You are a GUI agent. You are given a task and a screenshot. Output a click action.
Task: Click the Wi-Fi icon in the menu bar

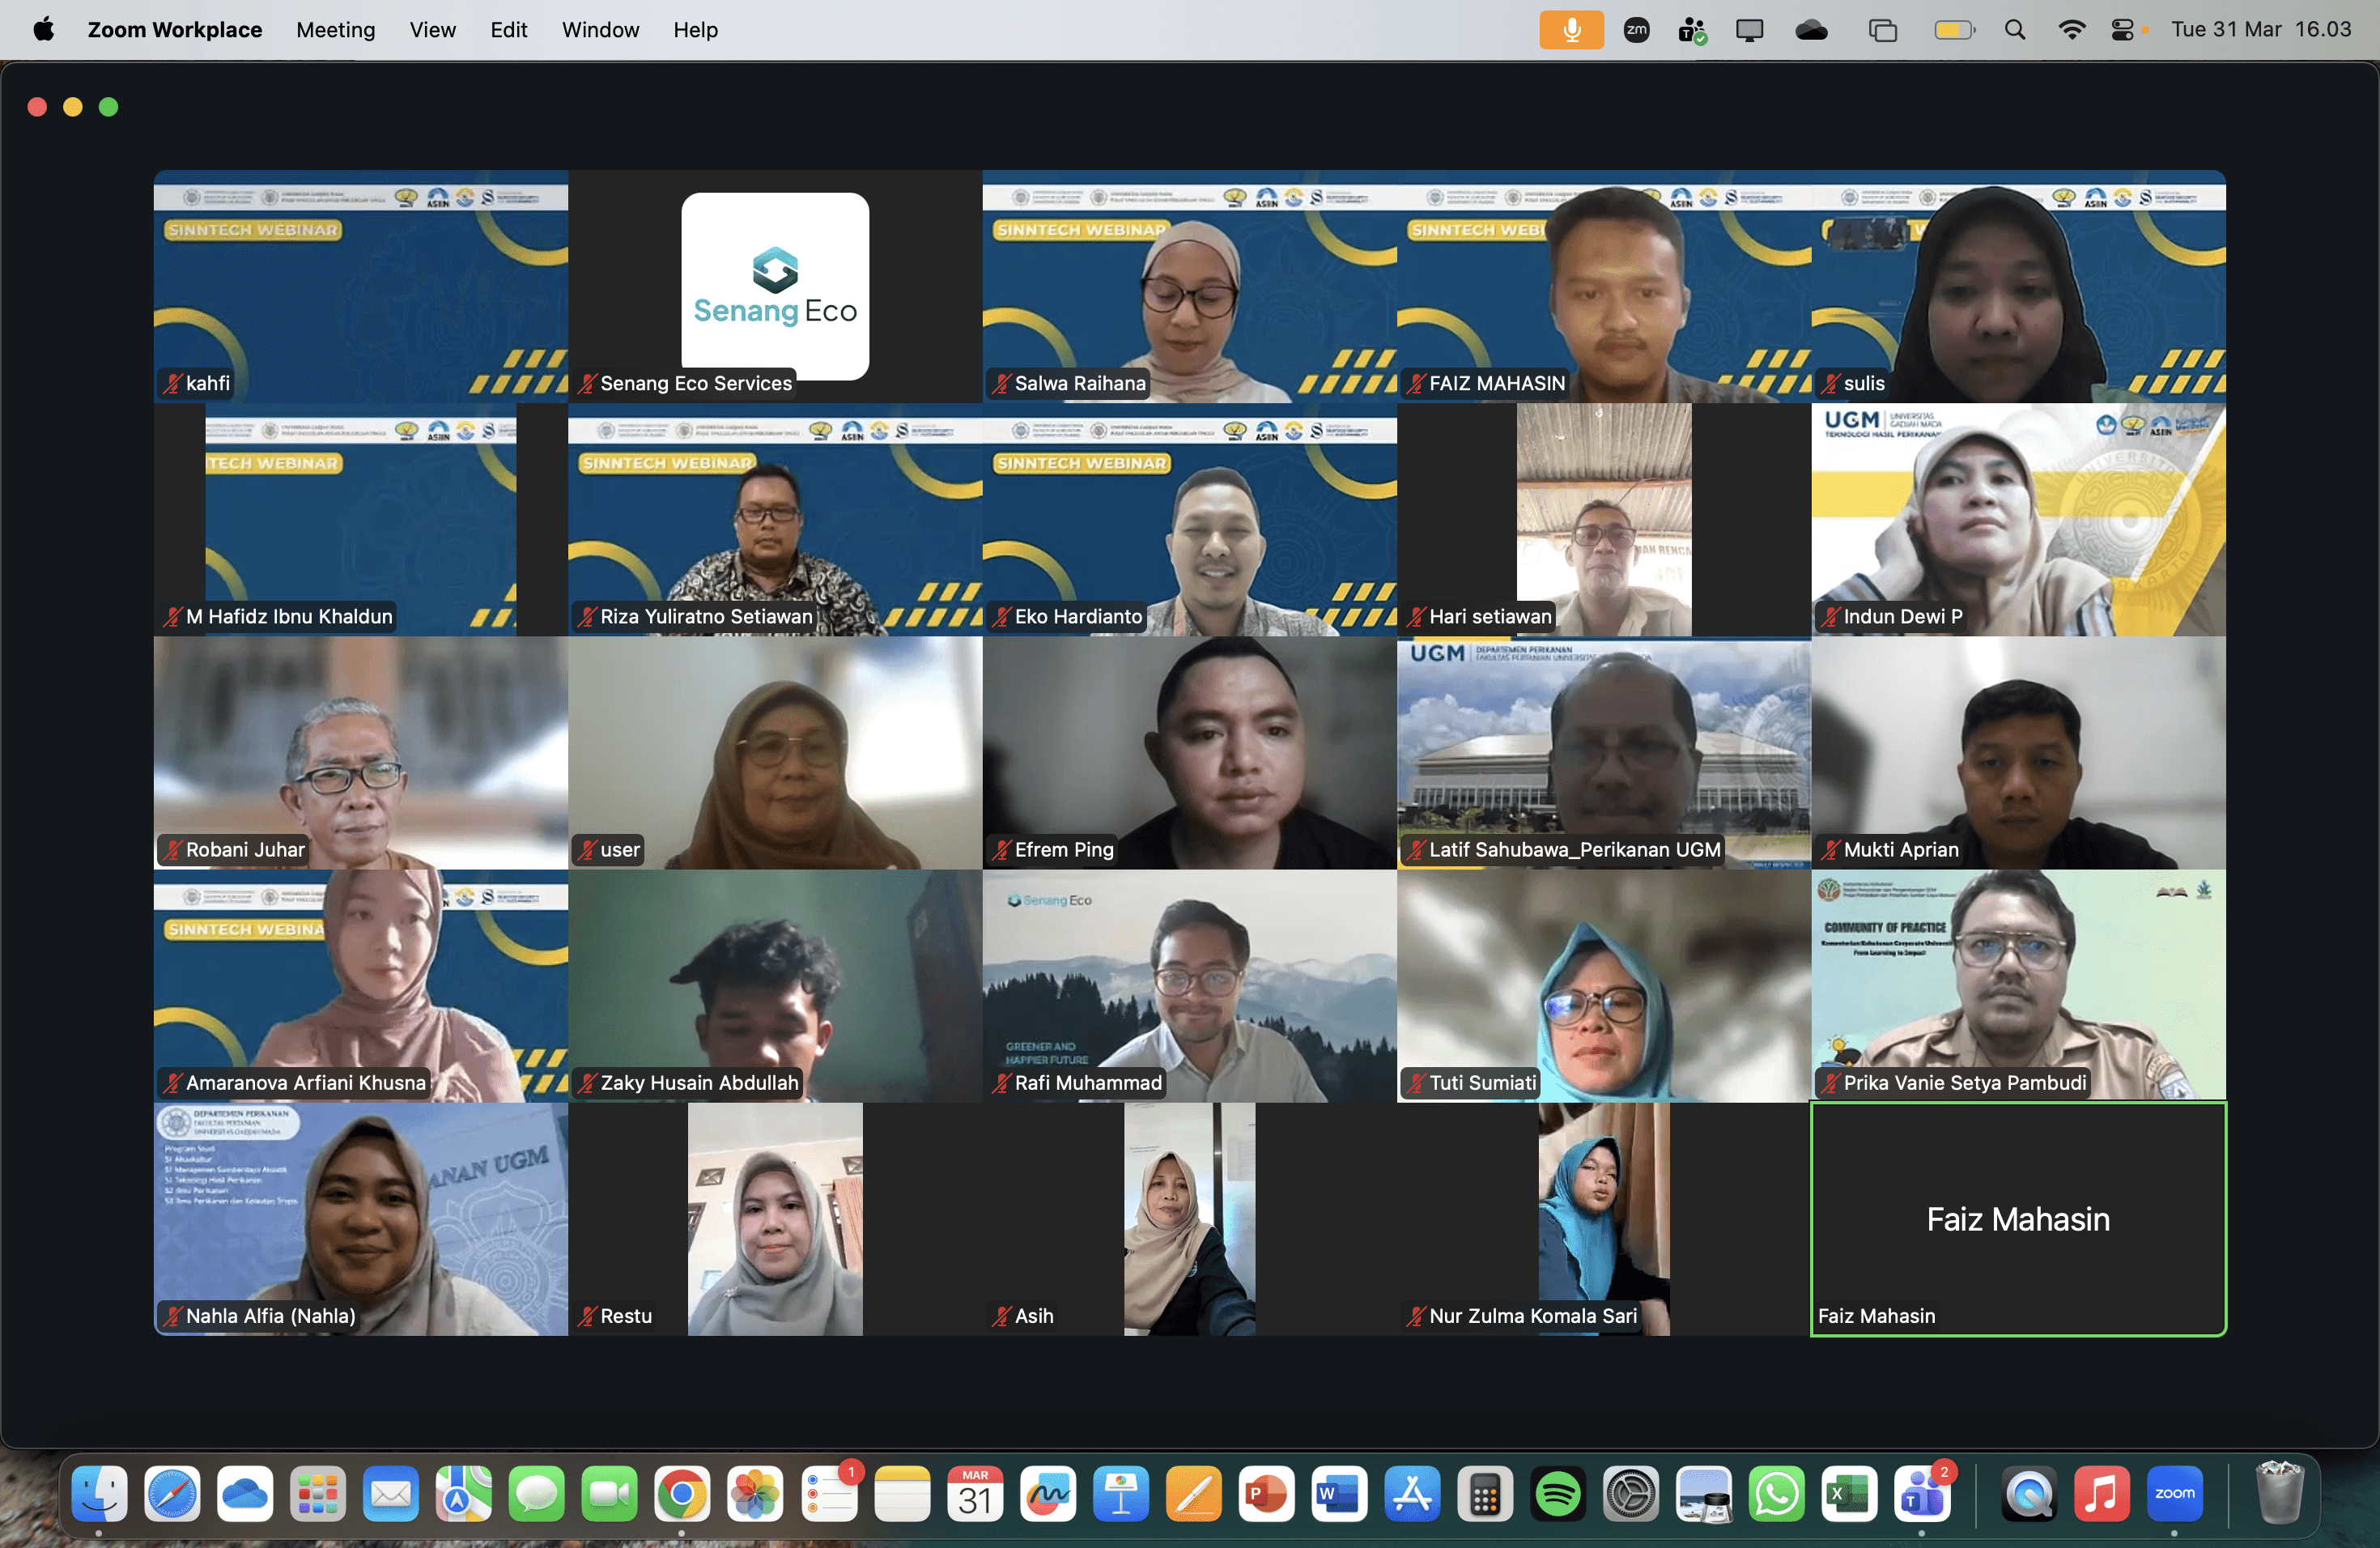click(x=2071, y=29)
